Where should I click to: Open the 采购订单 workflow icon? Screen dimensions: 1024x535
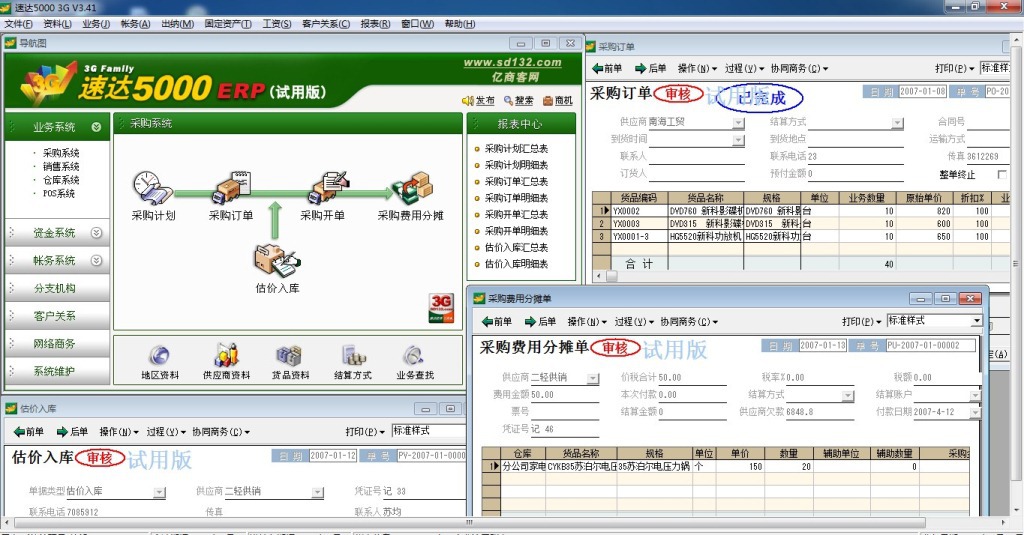[x=231, y=188]
